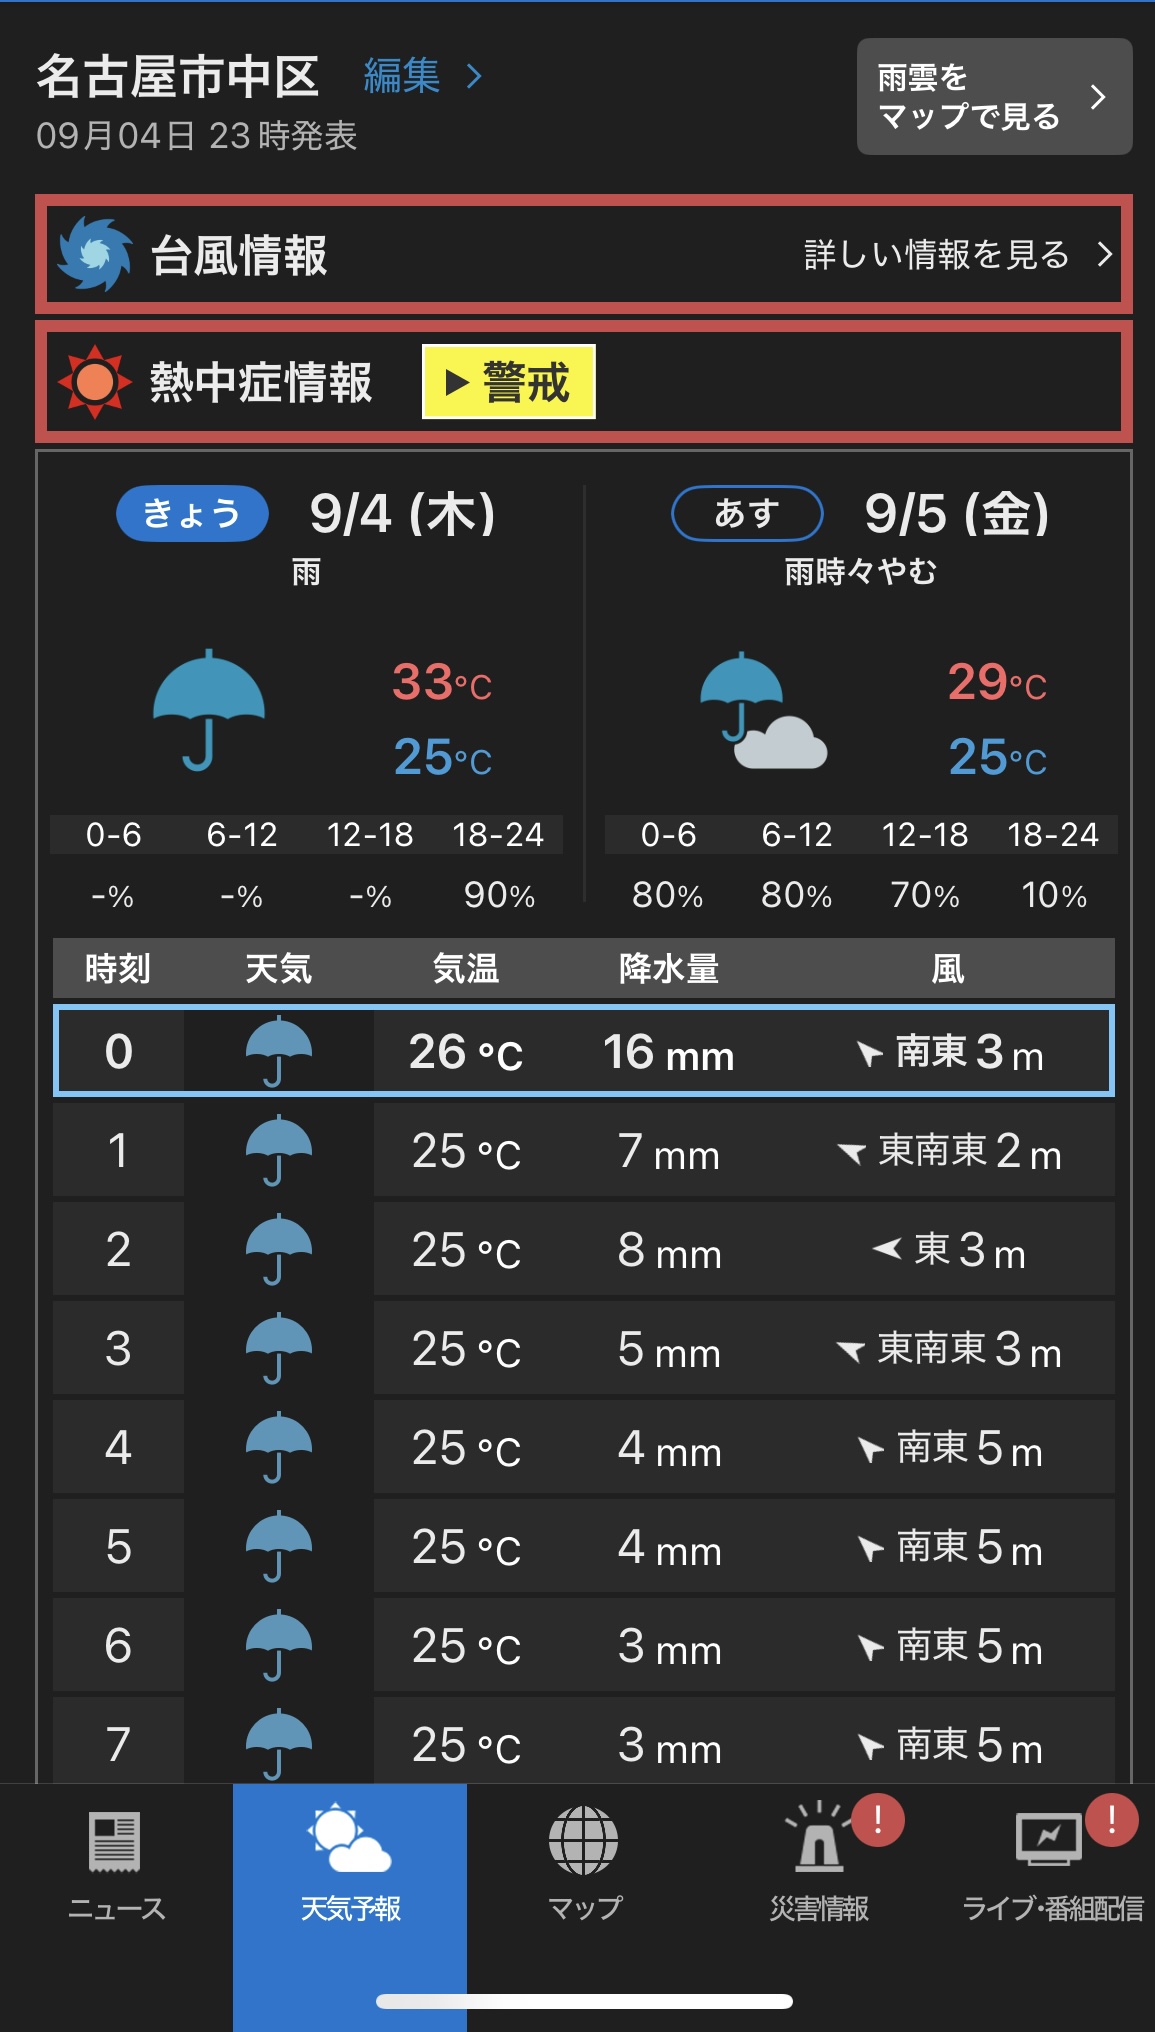Tap the 熱中症情報 heatstroke banner label

[261, 382]
